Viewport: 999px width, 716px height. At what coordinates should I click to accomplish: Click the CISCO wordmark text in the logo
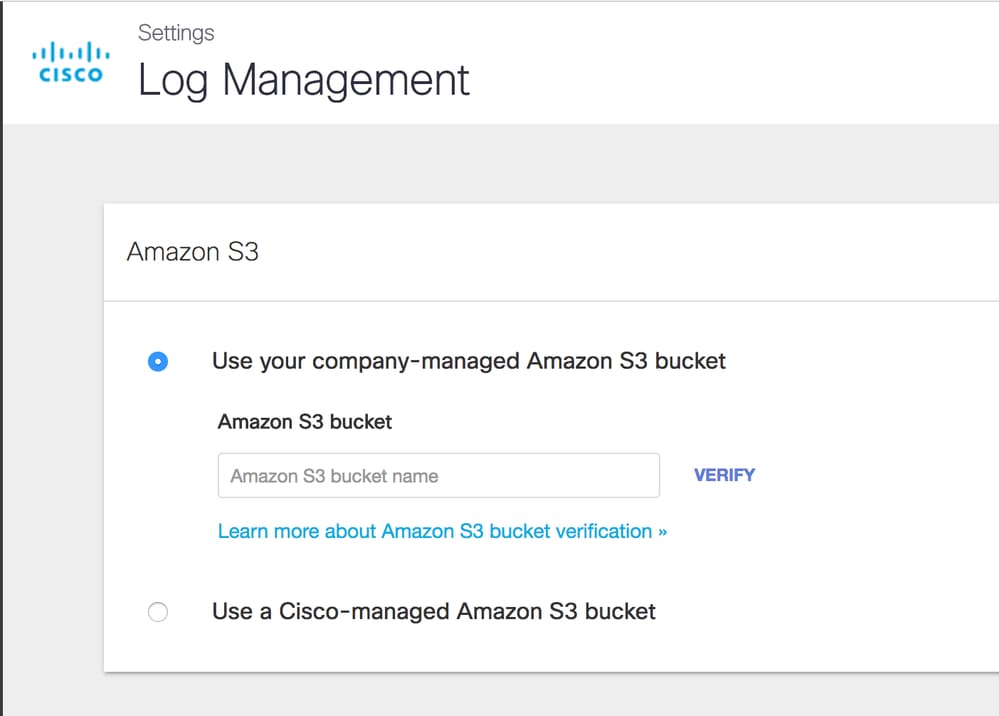[x=70, y=75]
